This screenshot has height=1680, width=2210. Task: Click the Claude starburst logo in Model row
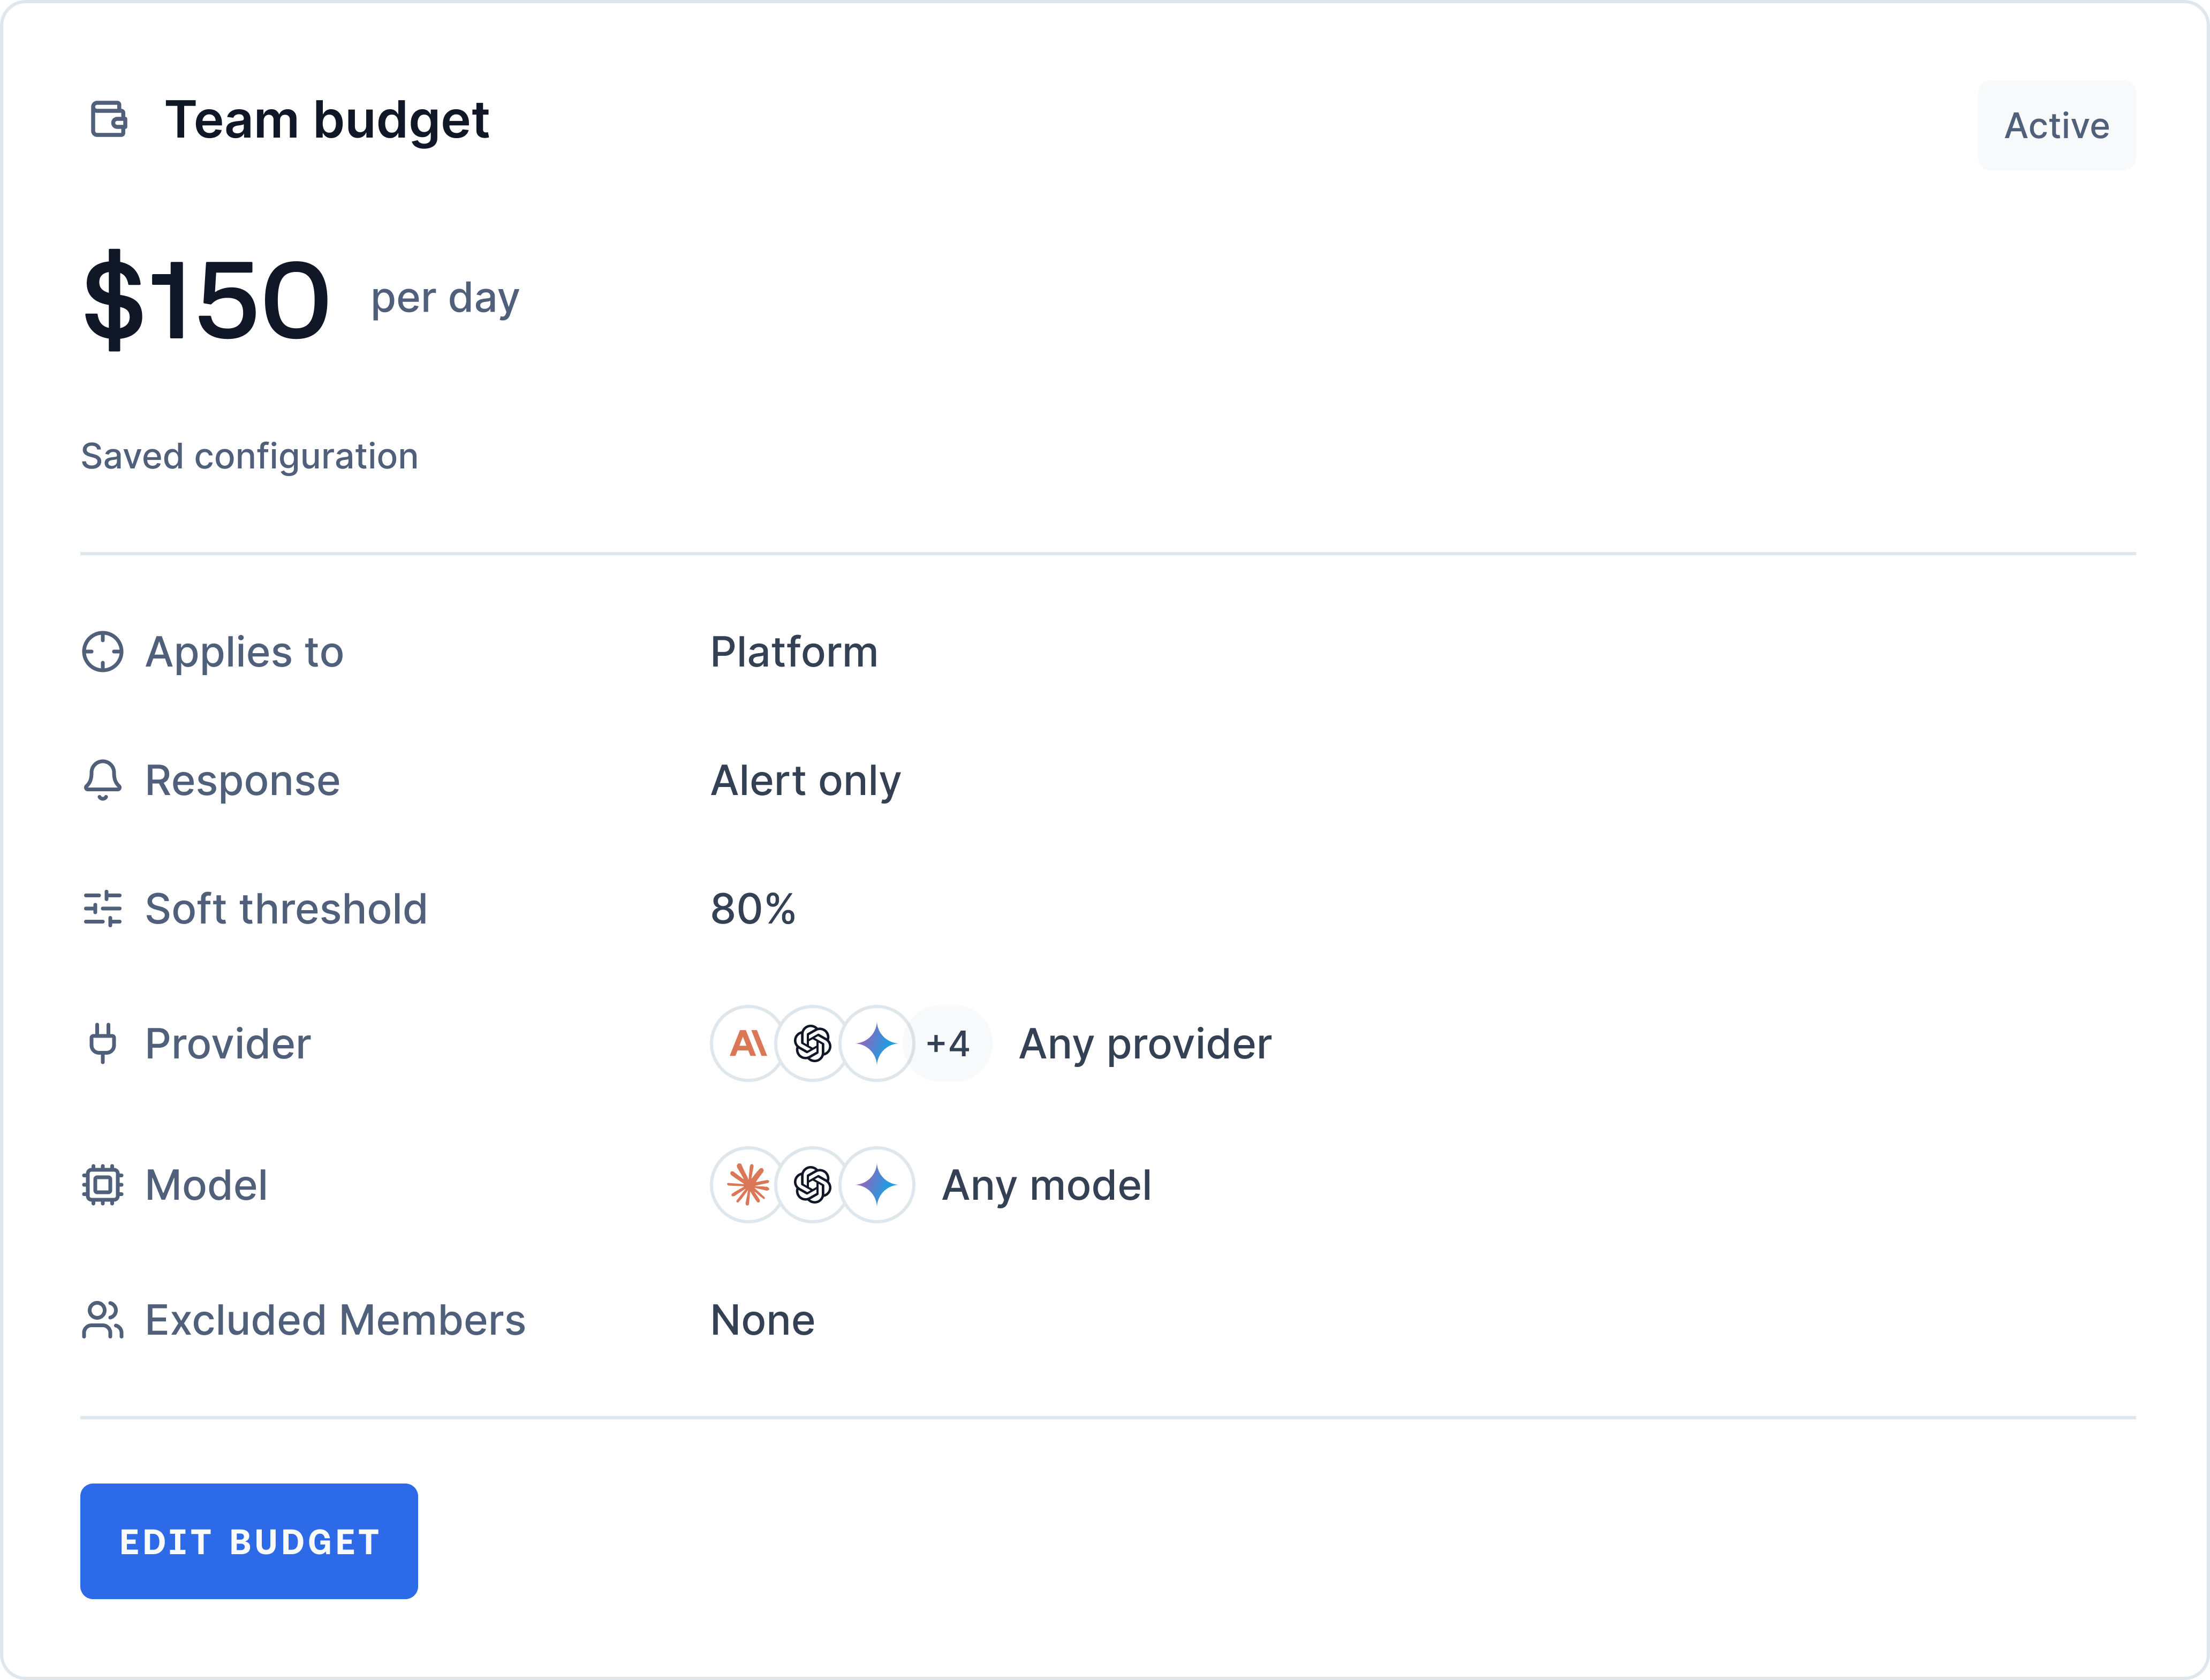coord(748,1185)
